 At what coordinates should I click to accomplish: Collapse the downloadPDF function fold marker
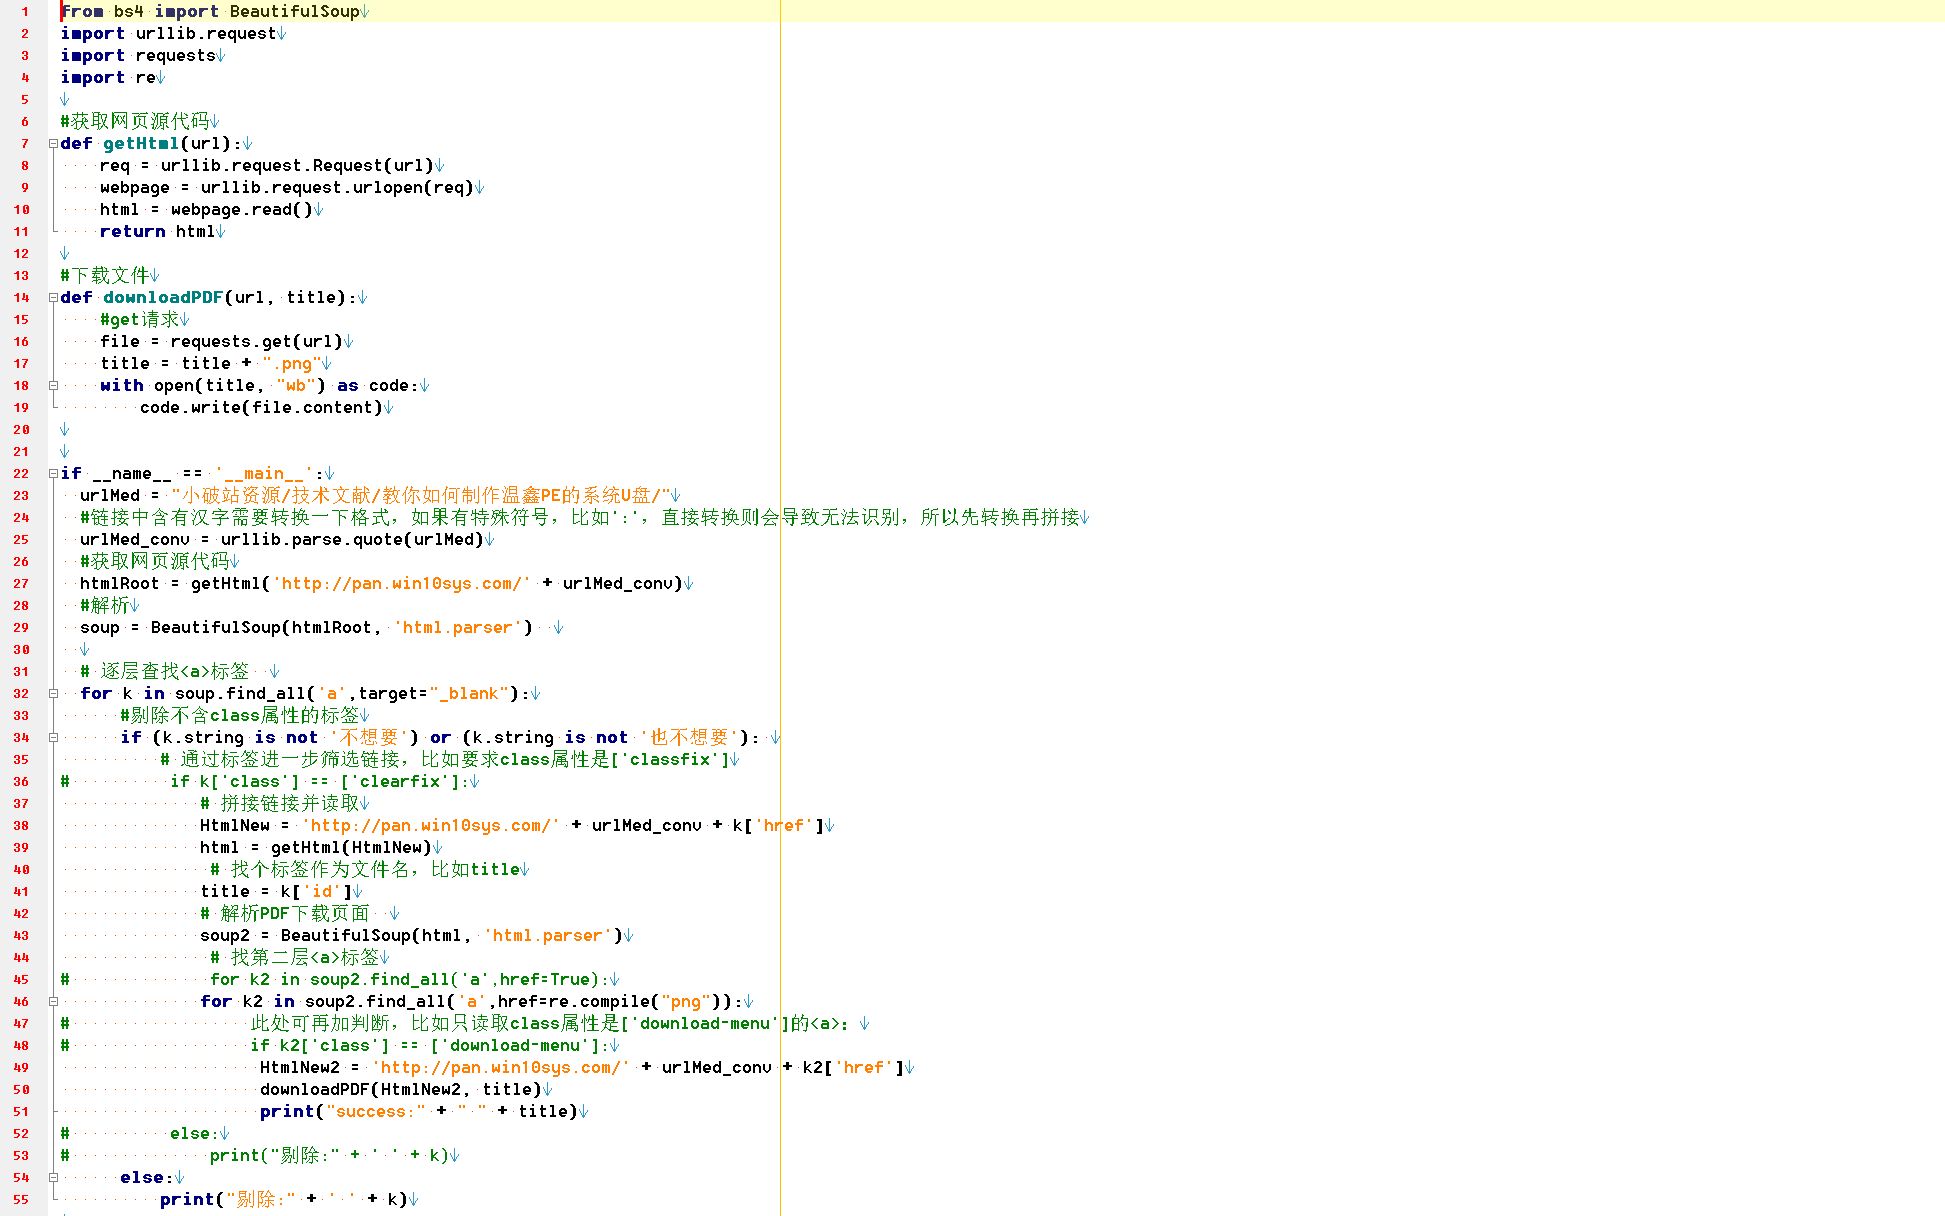(x=53, y=297)
